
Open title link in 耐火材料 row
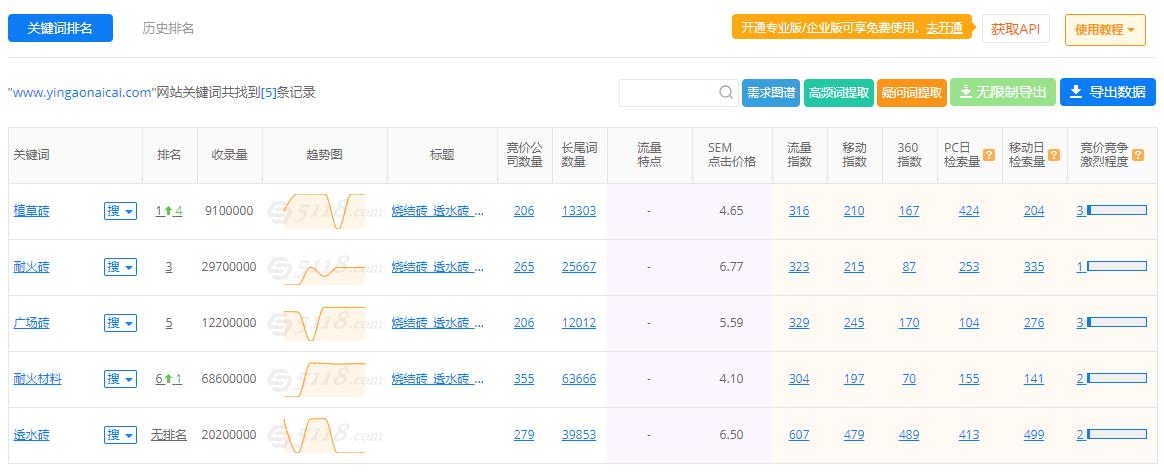438,379
